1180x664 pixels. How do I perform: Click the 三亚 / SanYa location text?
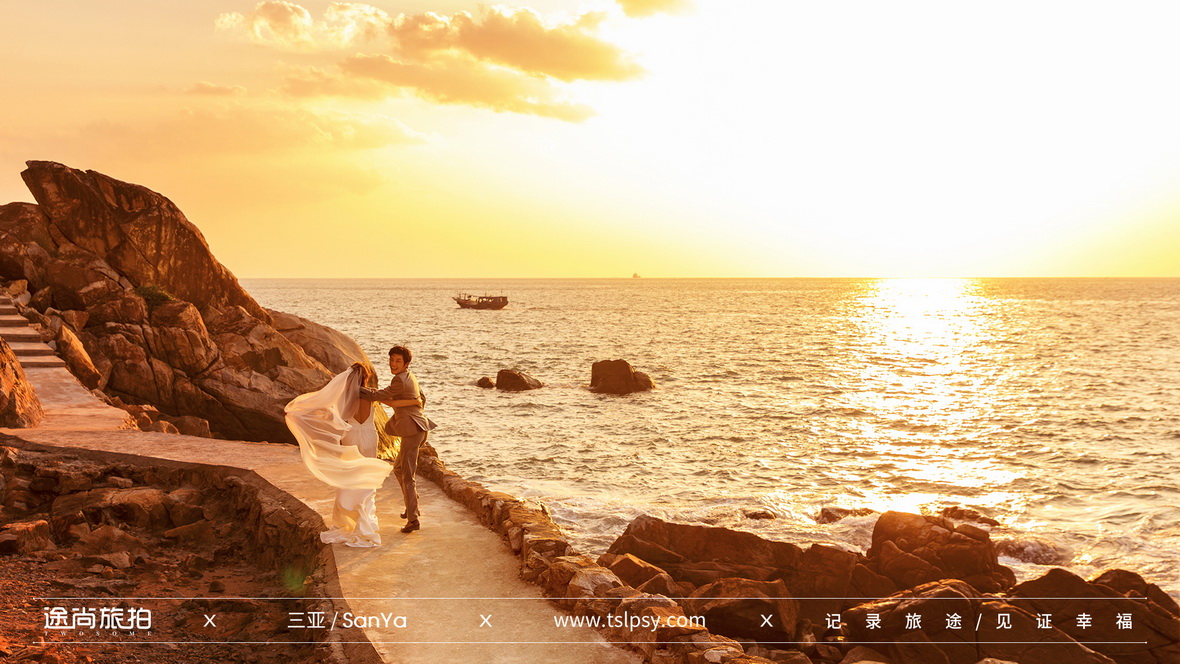pyautogui.click(x=347, y=620)
